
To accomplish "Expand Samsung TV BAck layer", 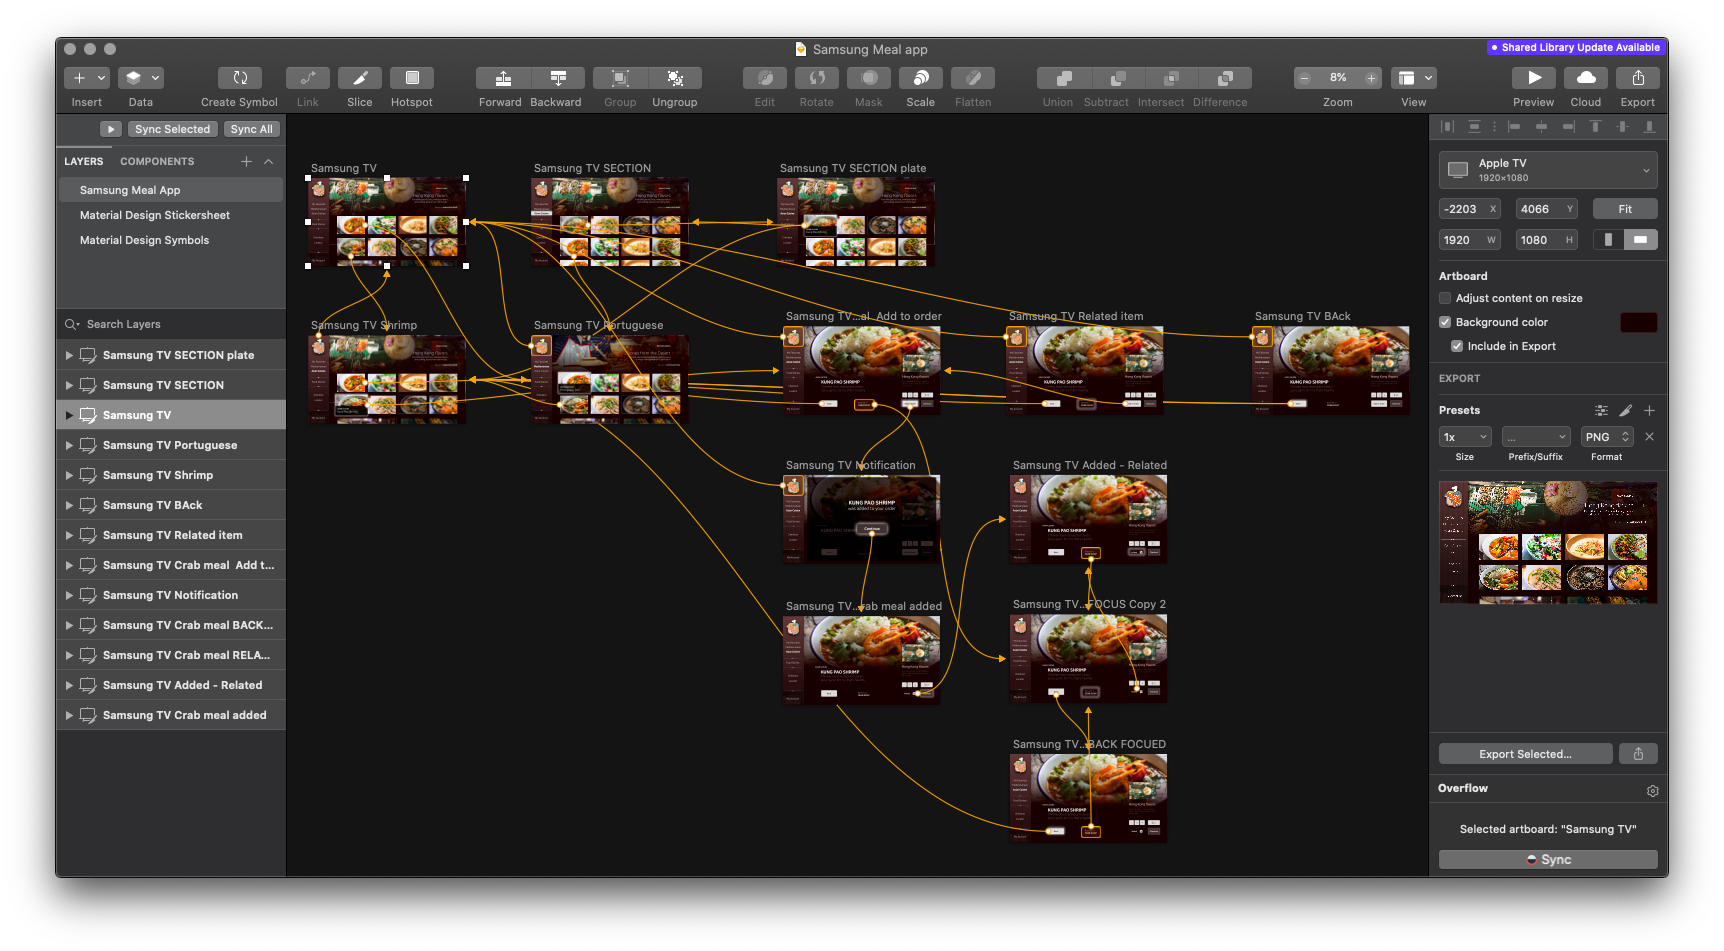I will [69, 505].
